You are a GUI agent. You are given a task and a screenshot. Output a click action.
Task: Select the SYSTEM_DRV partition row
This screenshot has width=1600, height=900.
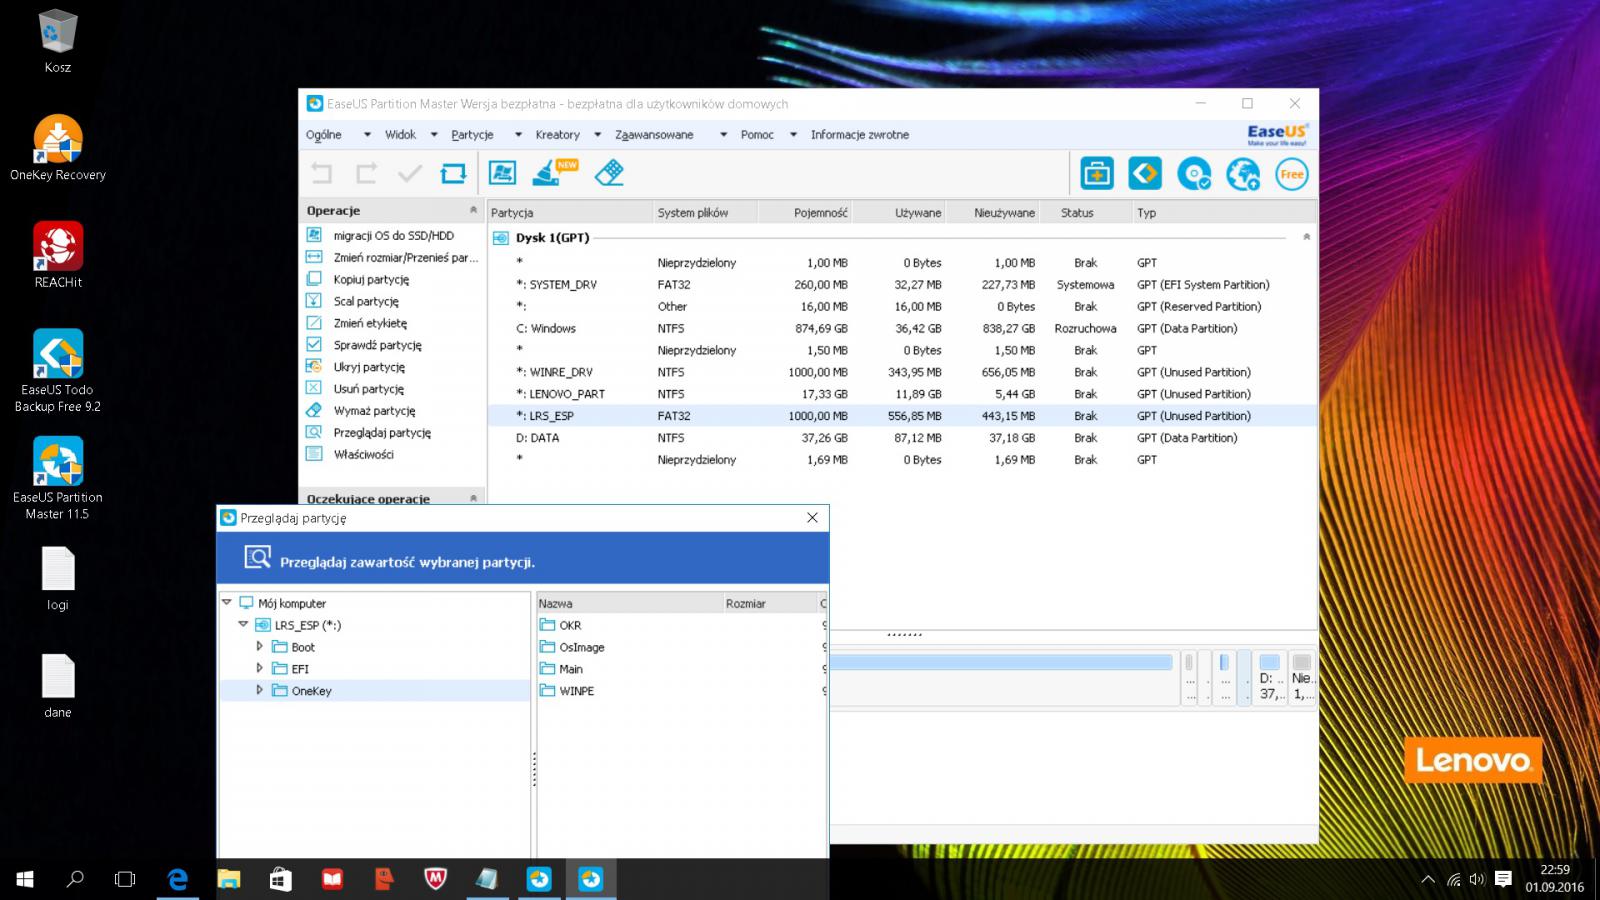coord(901,285)
